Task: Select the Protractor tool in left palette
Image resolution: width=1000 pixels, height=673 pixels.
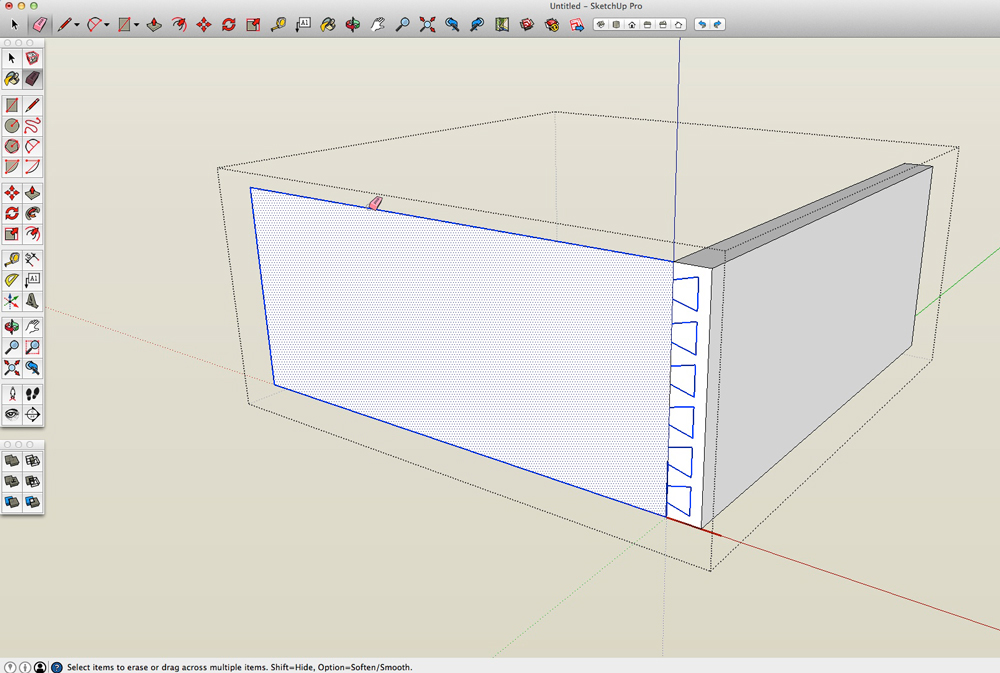Action: [12, 280]
